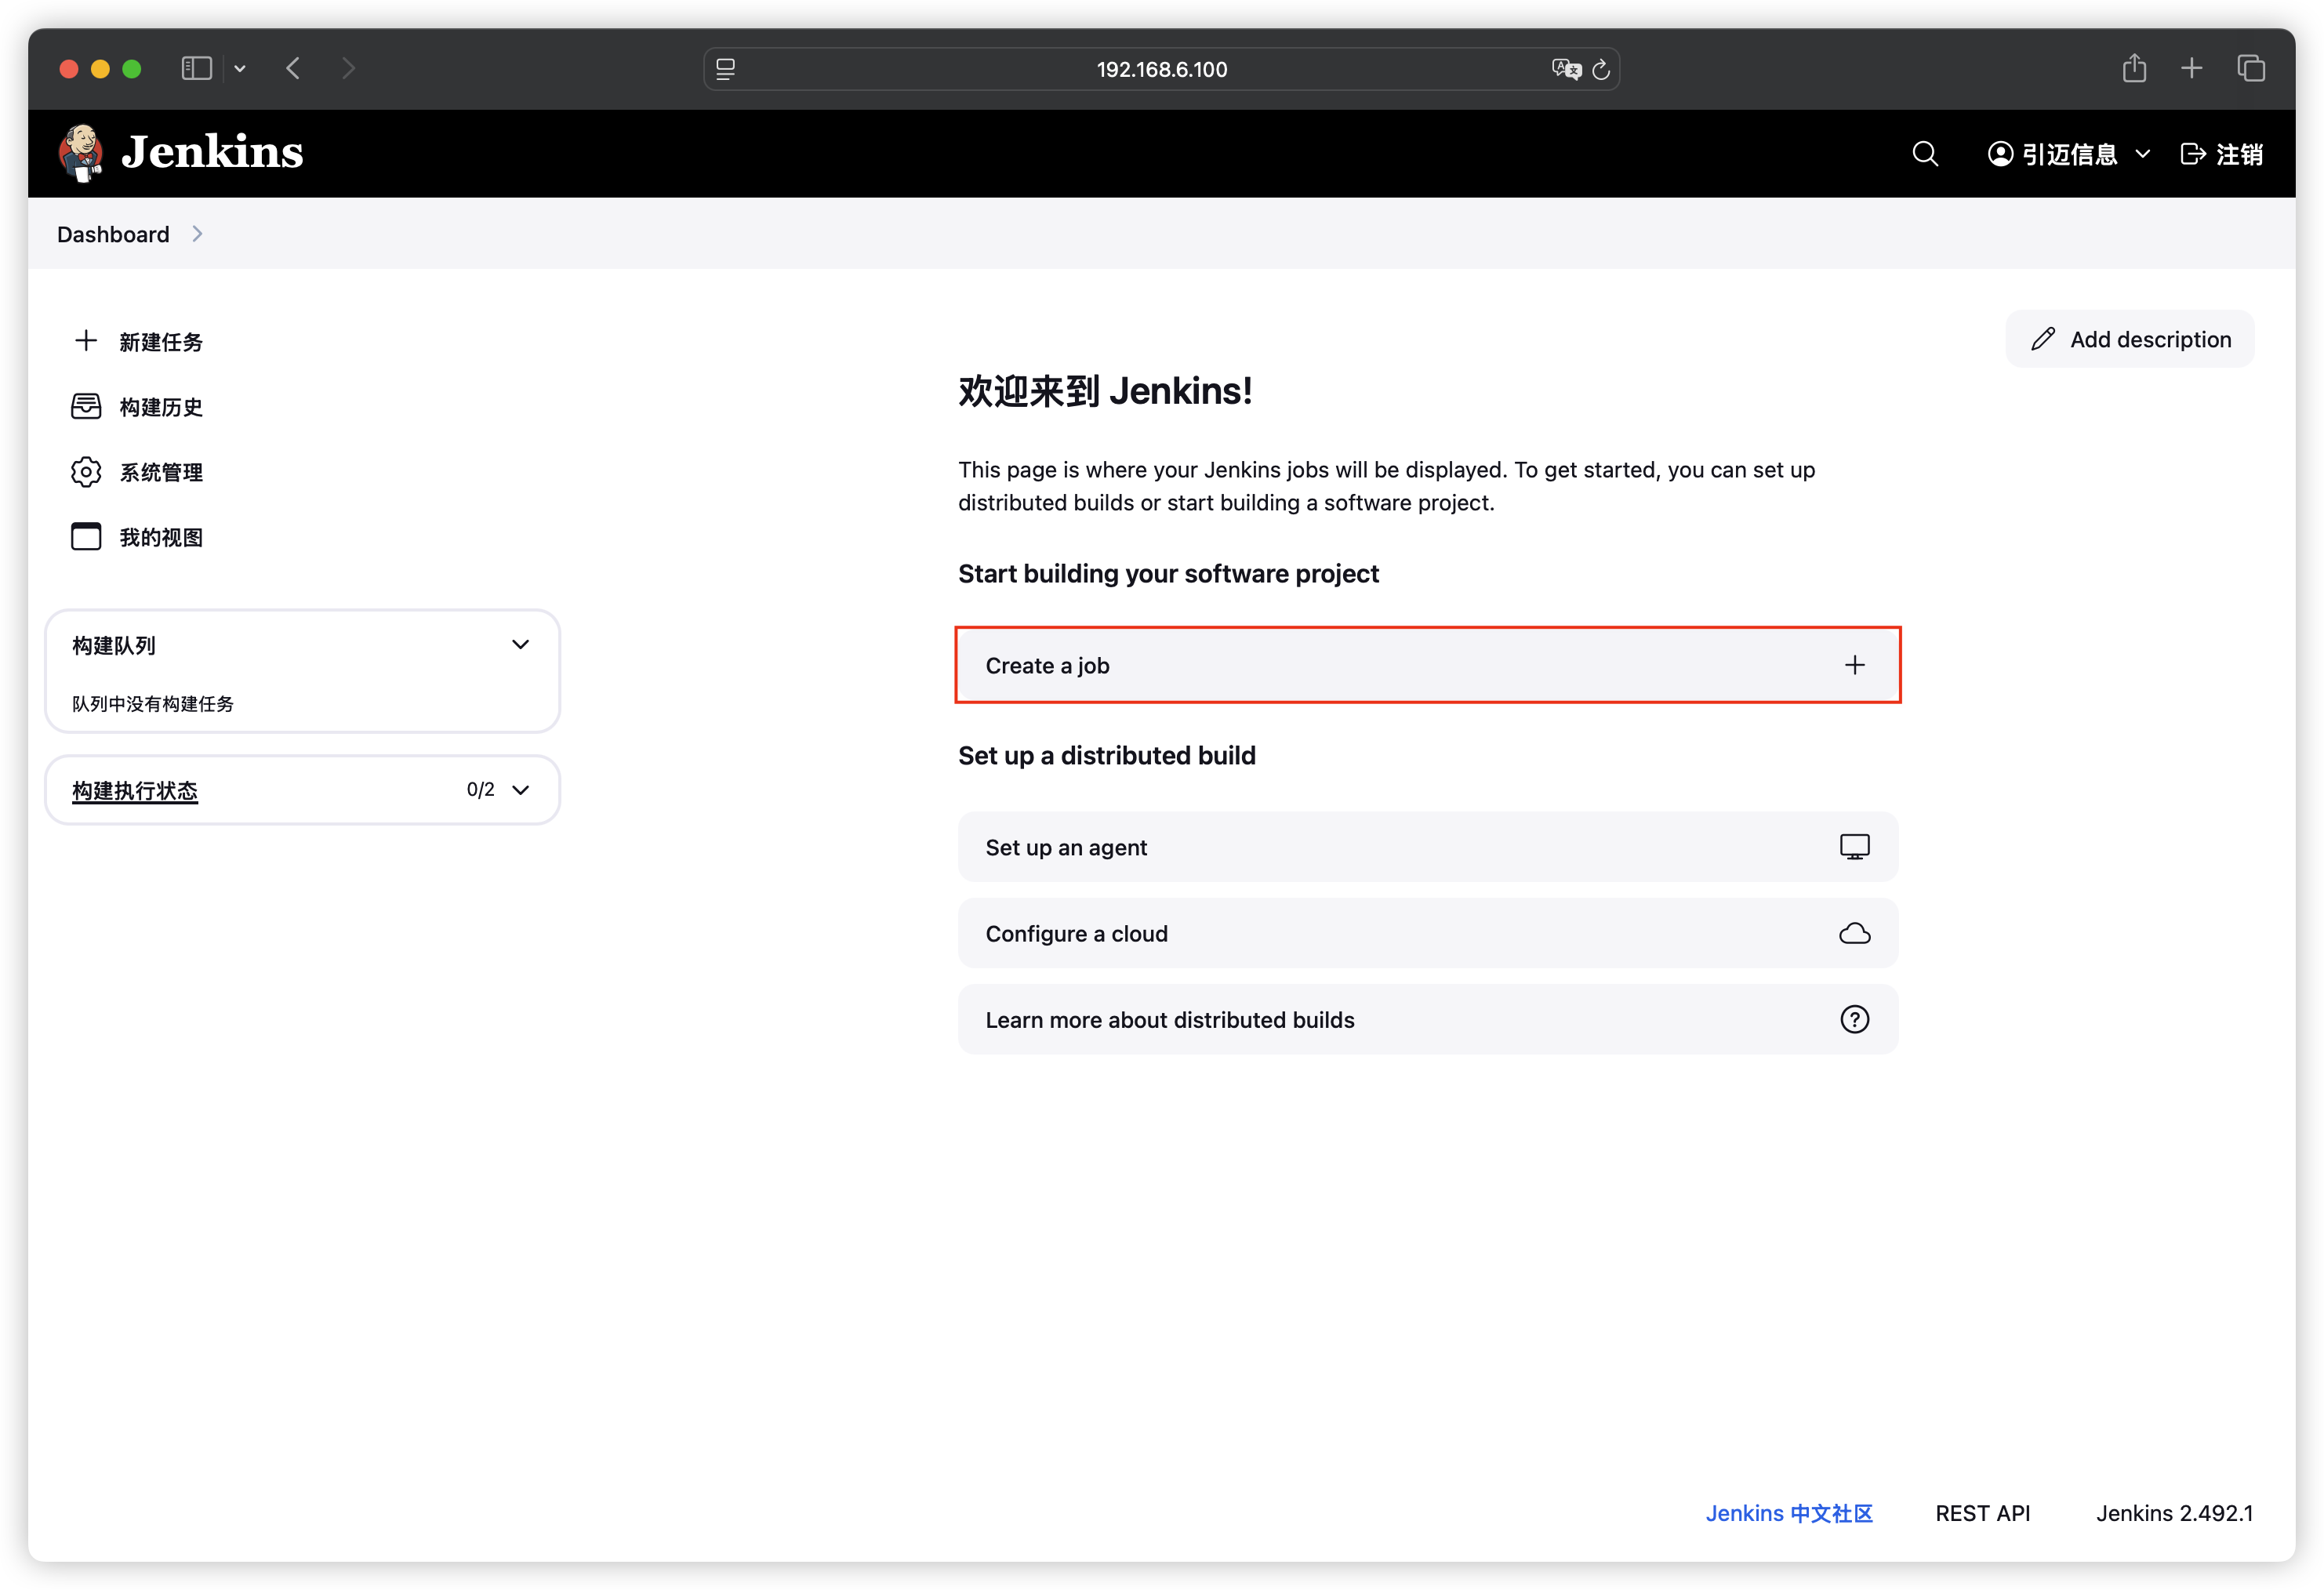
Task: Open the REST API footer link
Action: point(1982,1513)
